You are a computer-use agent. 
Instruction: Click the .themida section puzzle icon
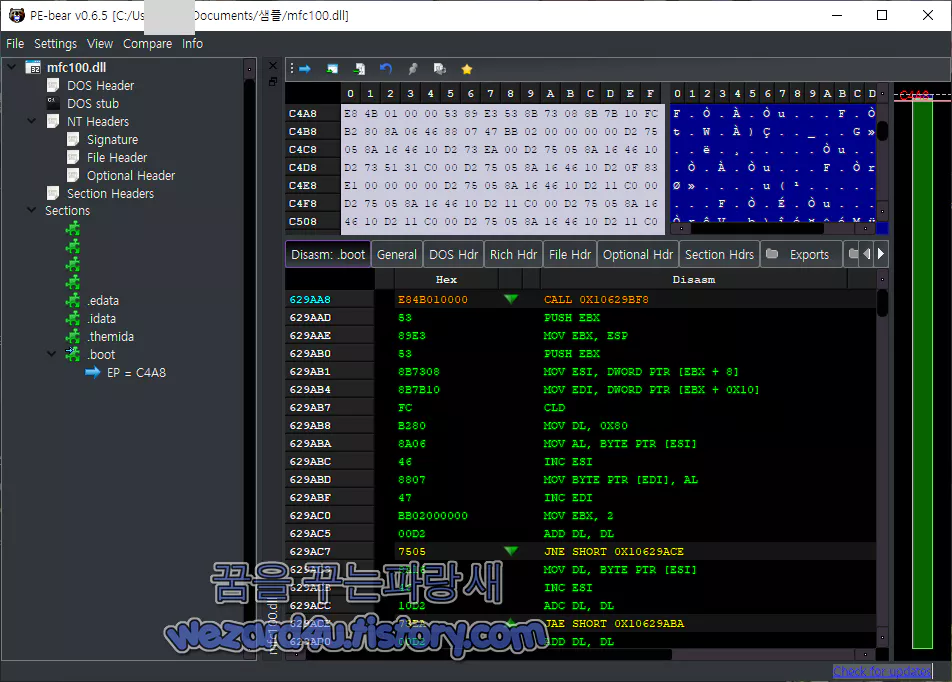(73, 336)
